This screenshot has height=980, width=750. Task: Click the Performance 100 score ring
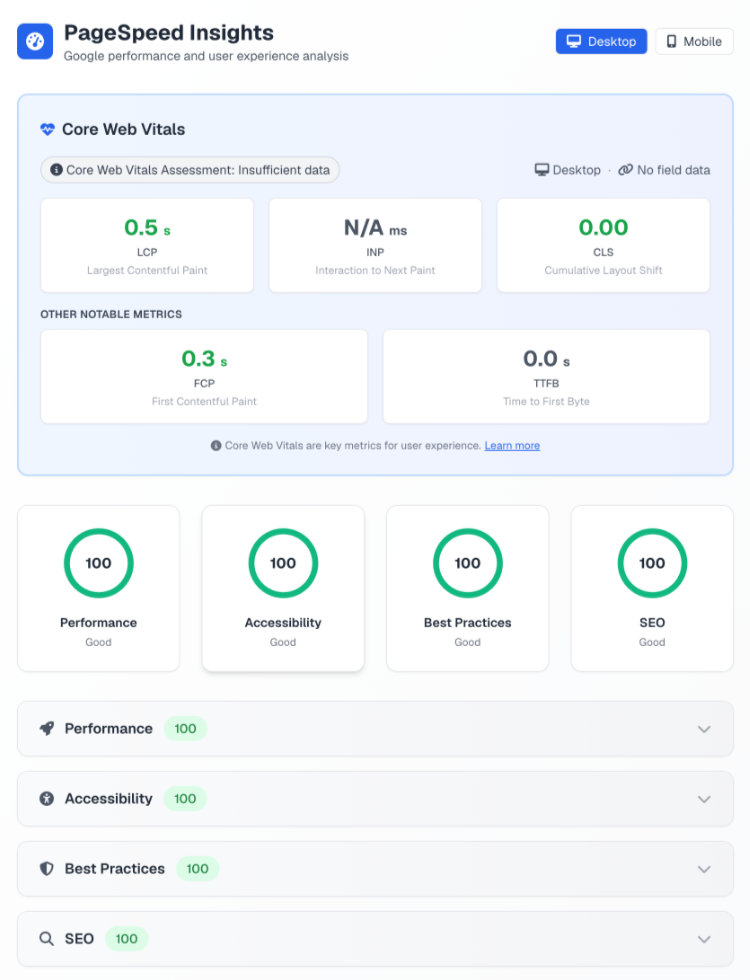point(99,563)
